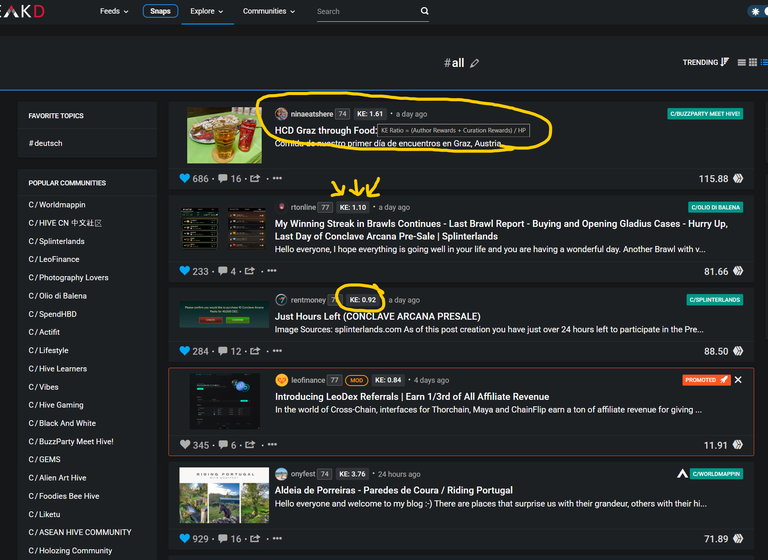The image size is (768, 560).
Task: Open comments on leofinance post (6)
Action: pyautogui.click(x=223, y=444)
